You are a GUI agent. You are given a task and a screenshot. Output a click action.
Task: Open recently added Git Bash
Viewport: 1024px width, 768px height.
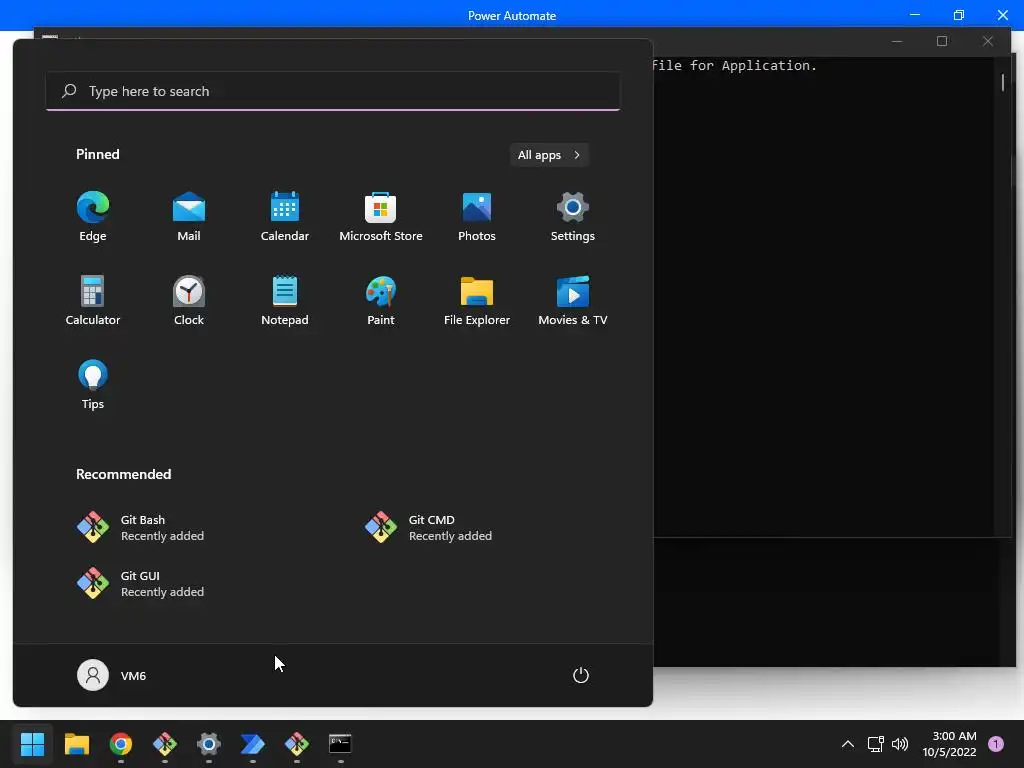[140, 528]
